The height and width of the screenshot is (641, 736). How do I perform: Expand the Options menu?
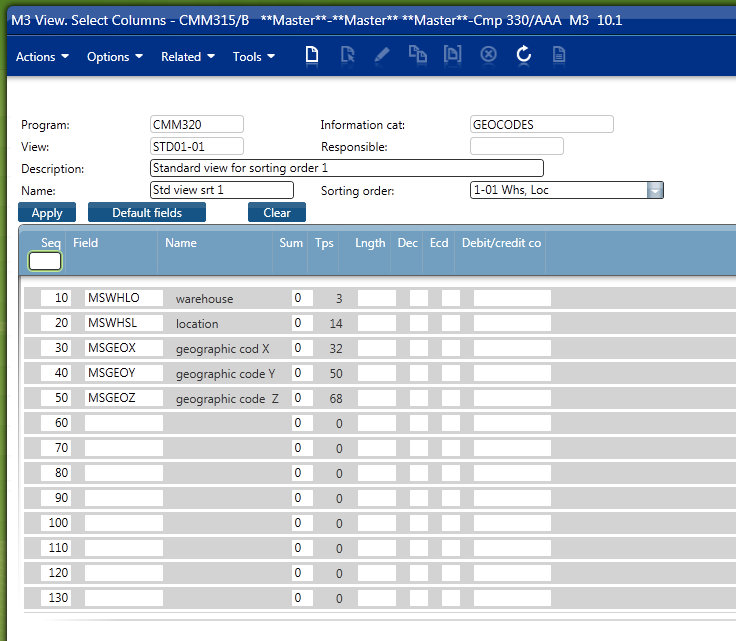point(114,57)
